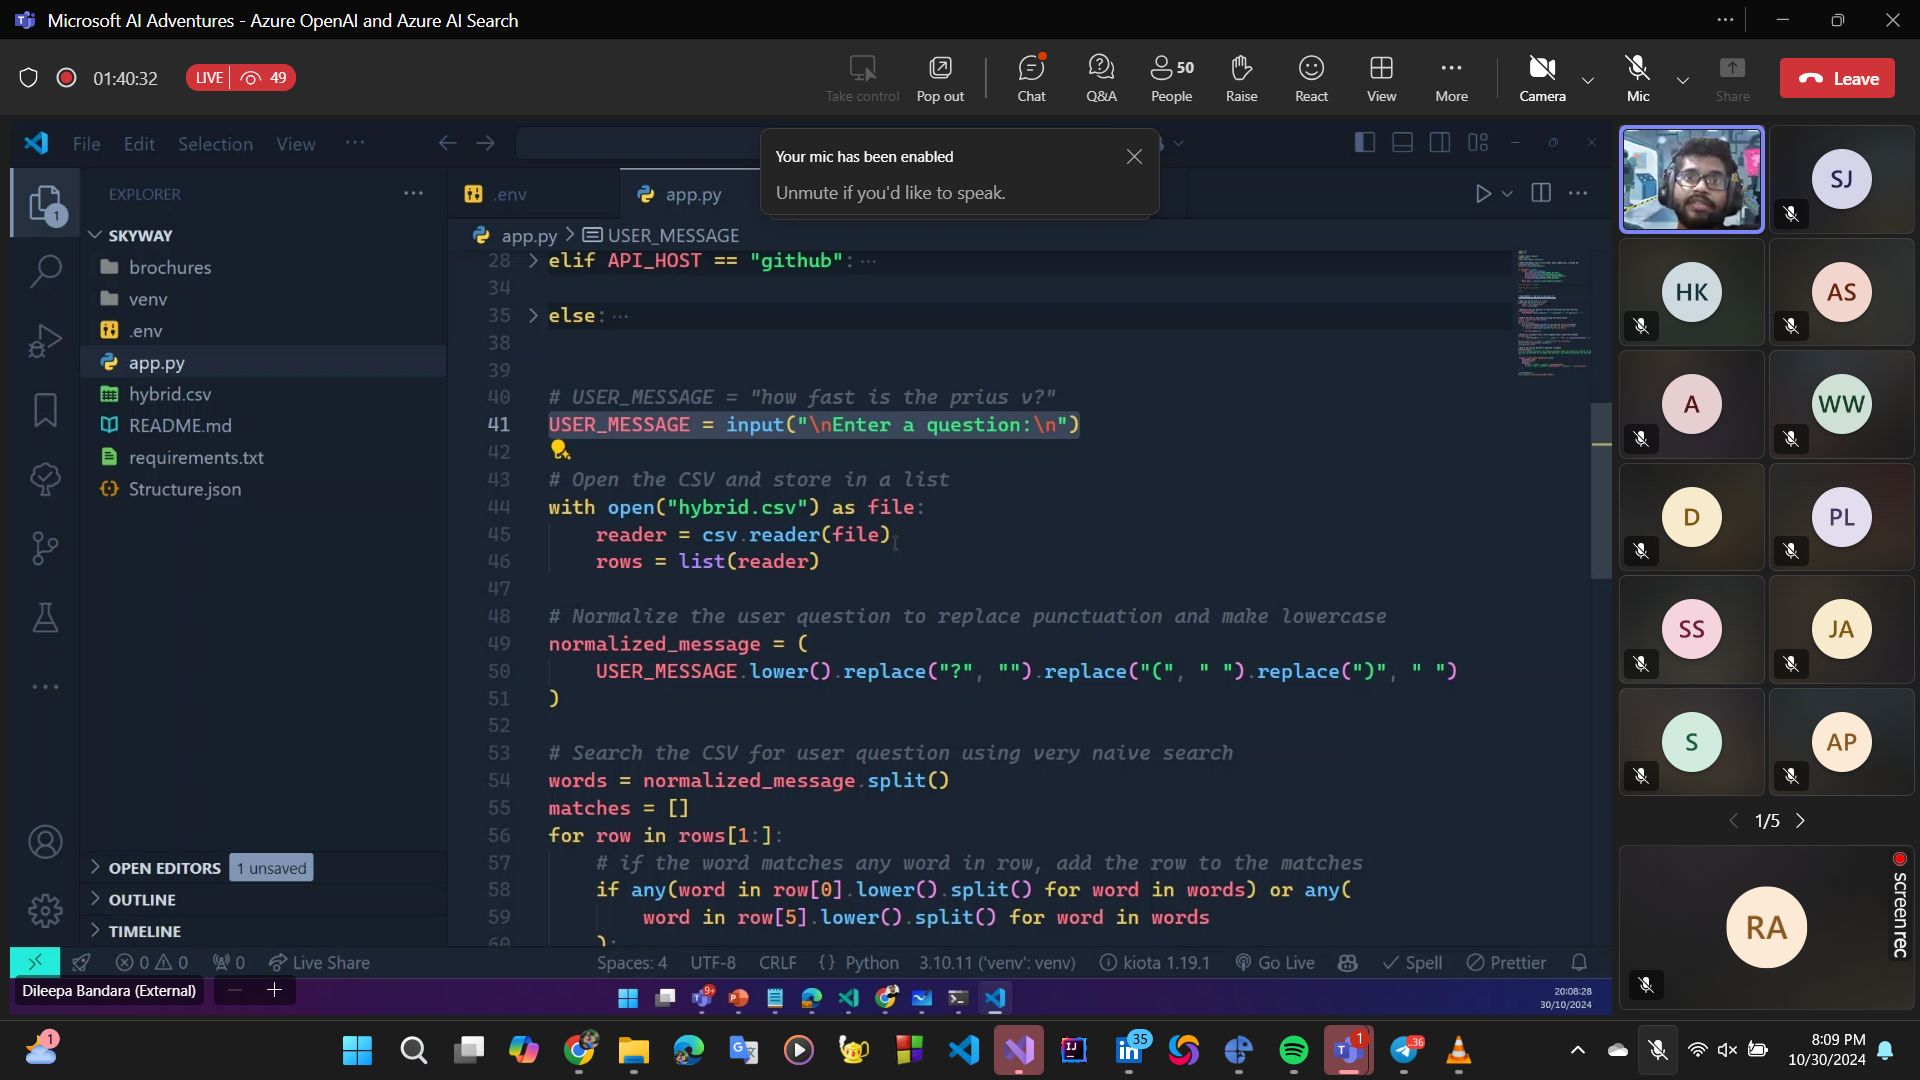The height and width of the screenshot is (1080, 1920).
Task: Toggle the bottom panel layout
Action: (x=1402, y=143)
